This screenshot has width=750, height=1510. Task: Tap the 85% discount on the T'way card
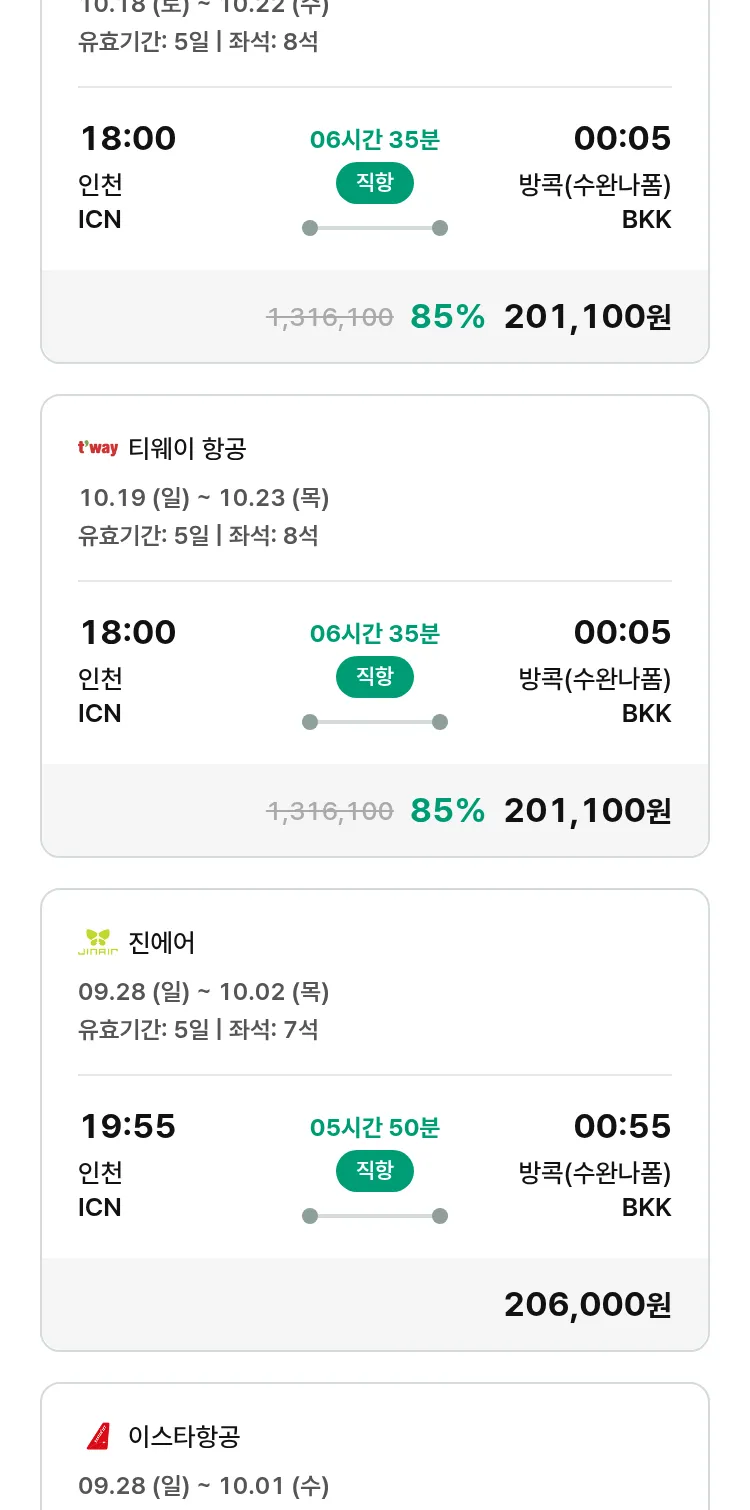coord(447,810)
